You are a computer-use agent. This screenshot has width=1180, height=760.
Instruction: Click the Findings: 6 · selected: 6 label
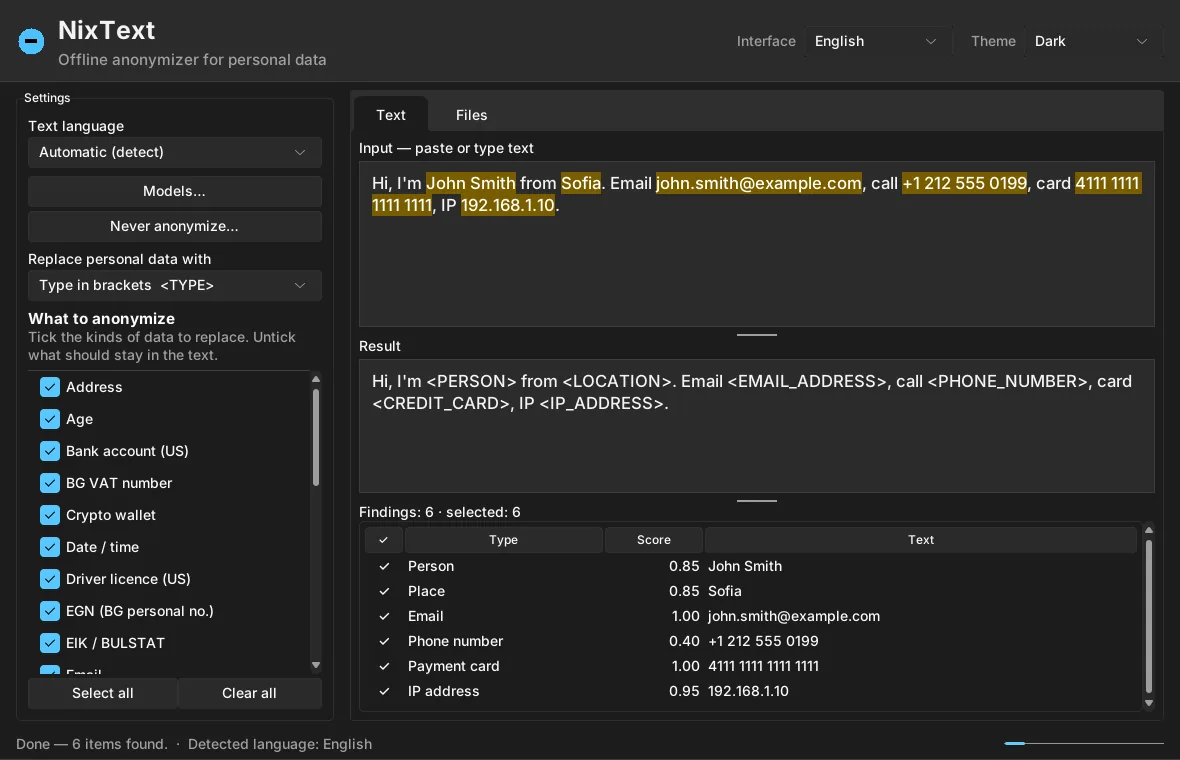click(439, 512)
